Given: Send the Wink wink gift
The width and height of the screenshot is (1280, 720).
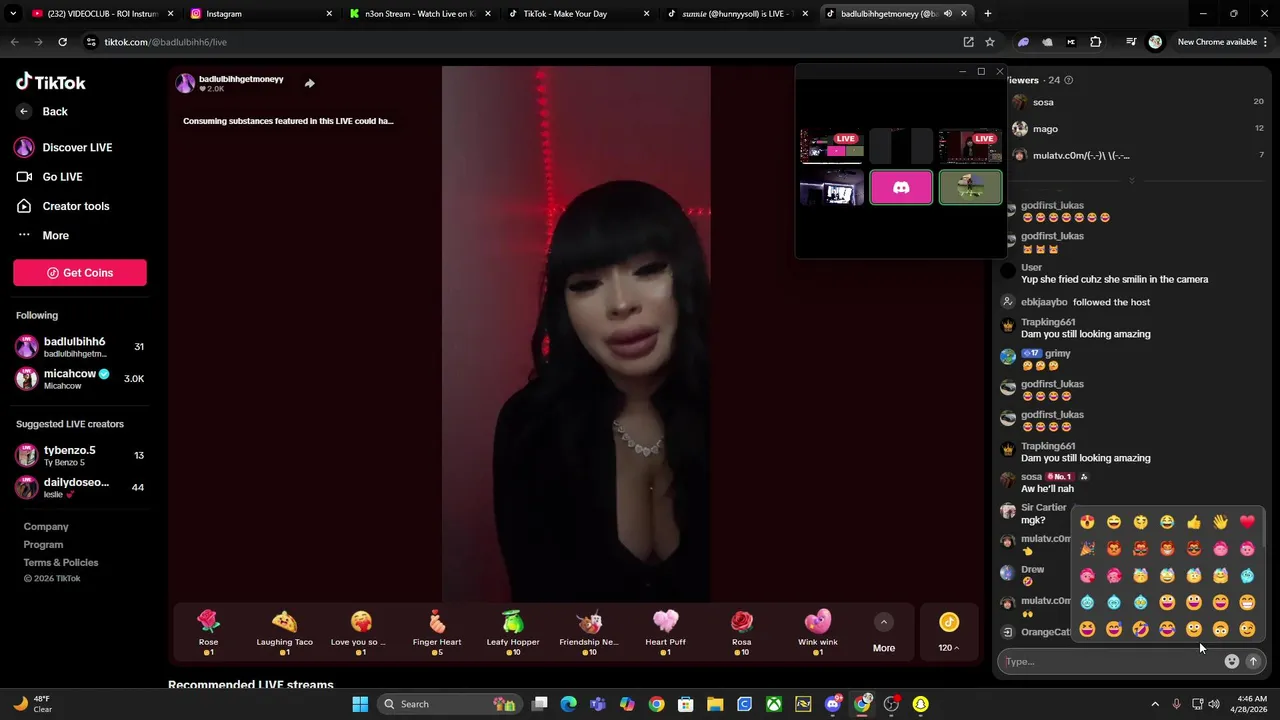Looking at the screenshot, I should [817, 632].
